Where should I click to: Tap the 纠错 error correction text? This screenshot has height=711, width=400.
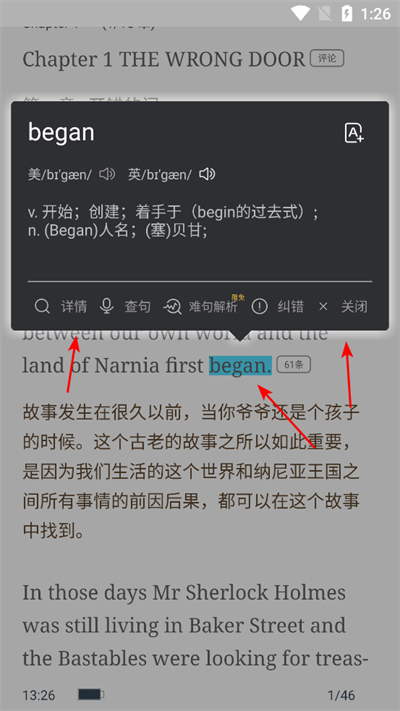tap(291, 307)
